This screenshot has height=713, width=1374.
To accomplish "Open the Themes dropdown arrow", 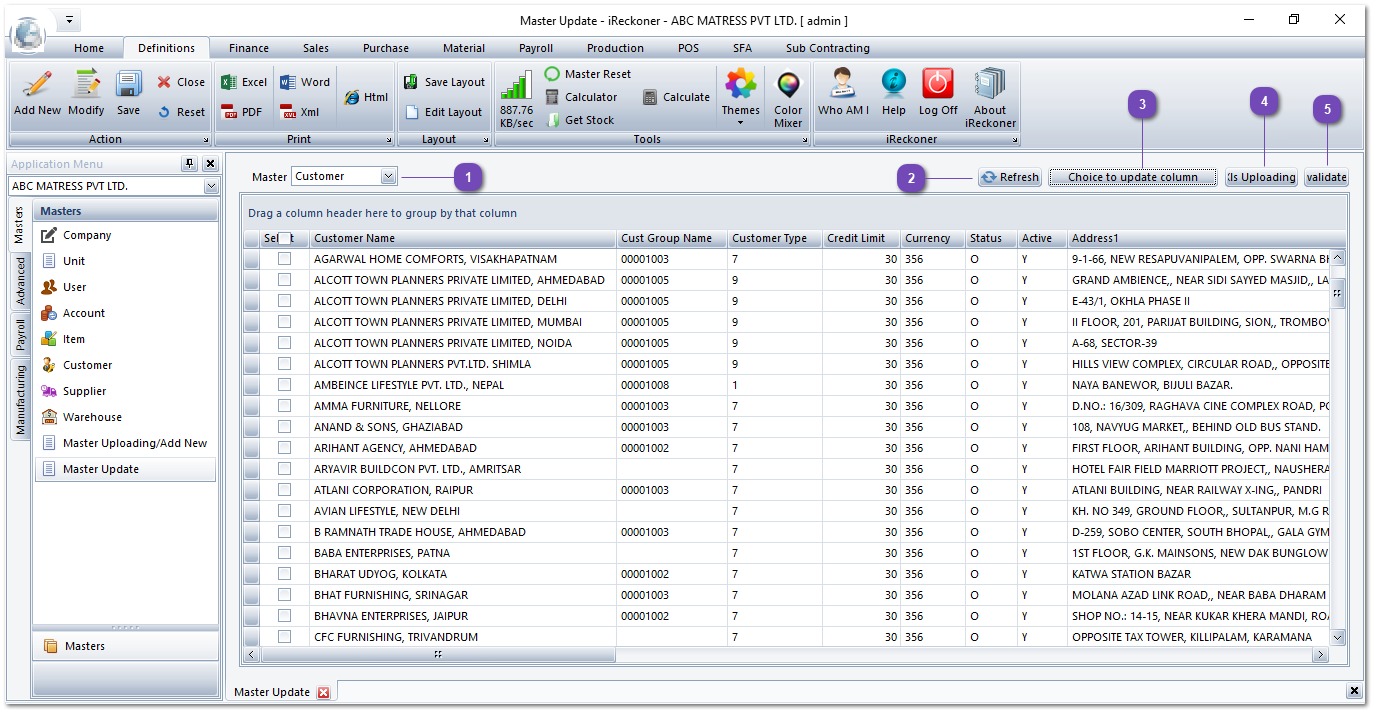I will (741, 122).
